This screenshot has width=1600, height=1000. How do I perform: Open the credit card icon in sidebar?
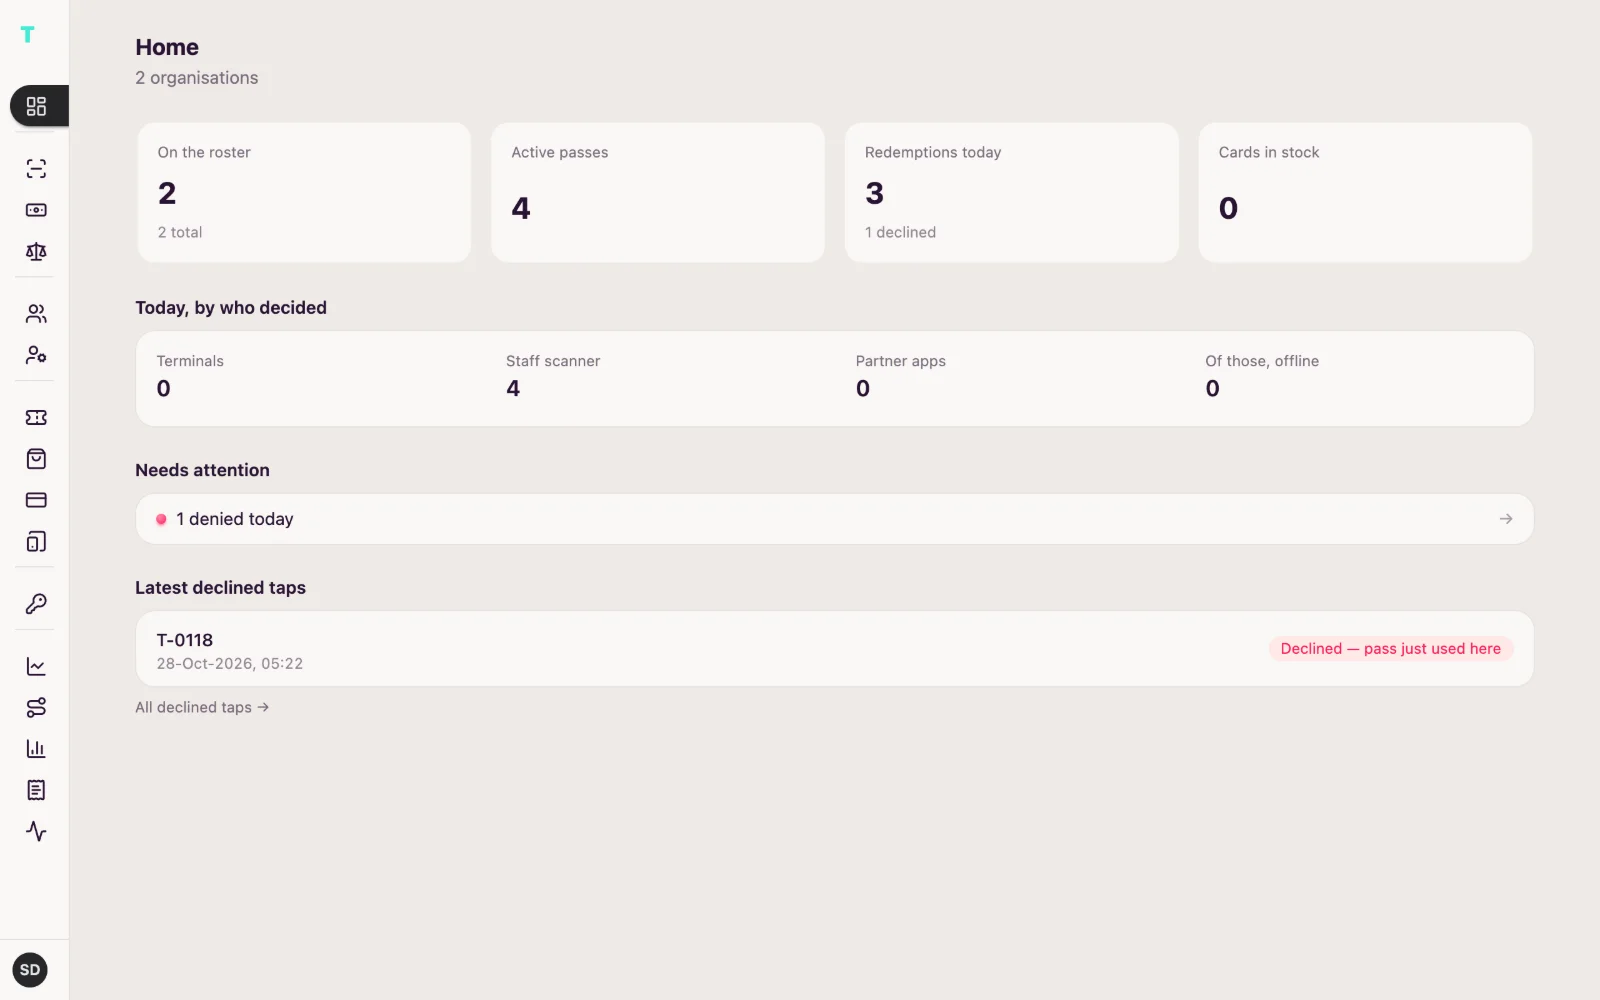[36, 500]
